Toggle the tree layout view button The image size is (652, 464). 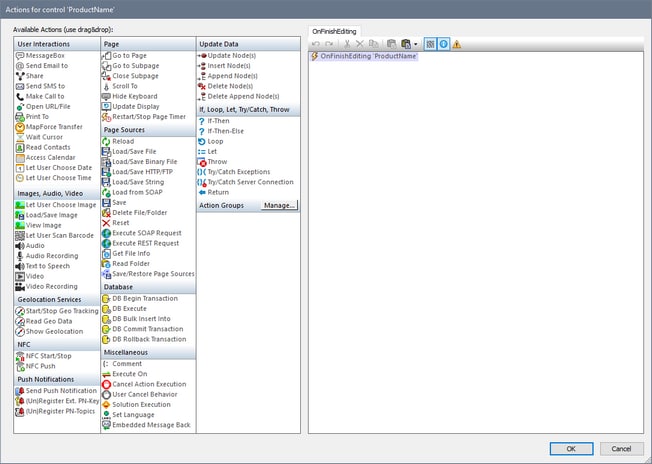pyautogui.click(x=430, y=44)
